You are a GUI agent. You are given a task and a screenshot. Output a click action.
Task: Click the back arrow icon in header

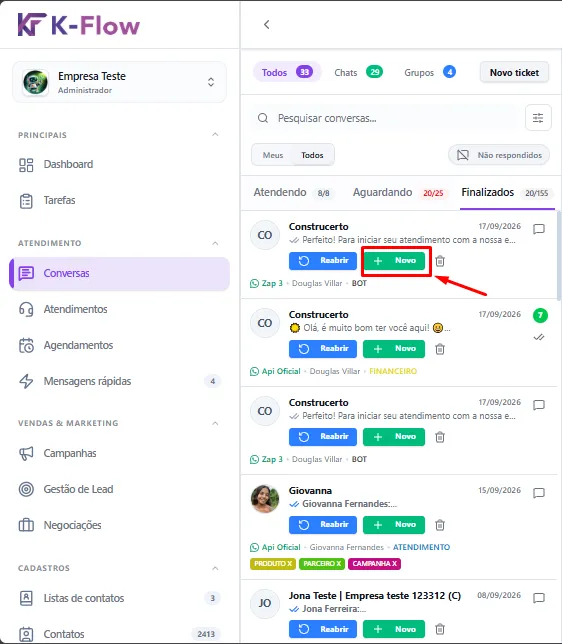coord(267,25)
